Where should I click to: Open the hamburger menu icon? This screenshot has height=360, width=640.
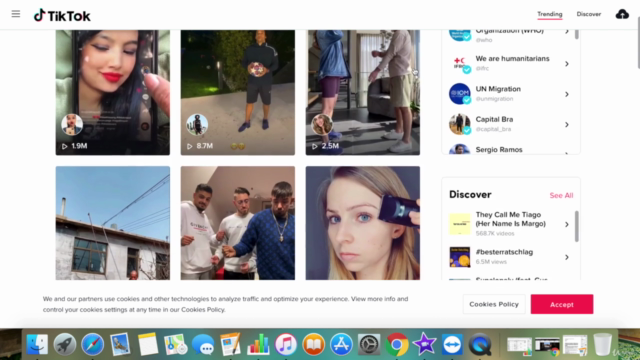click(x=16, y=14)
